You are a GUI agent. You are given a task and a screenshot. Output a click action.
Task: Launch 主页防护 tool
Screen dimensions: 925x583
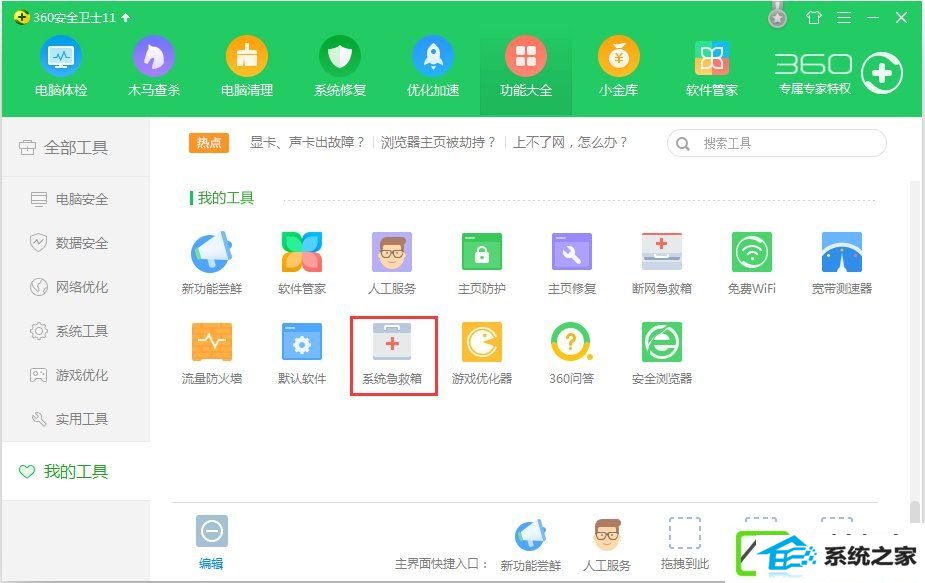481,263
